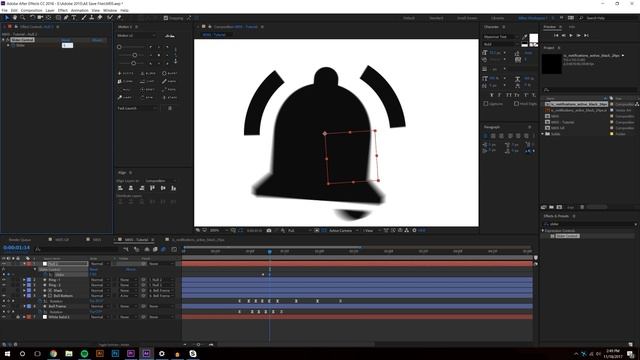This screenshot has width=640, height=360.
Task: Show the Black layer
Action: tap(4, 290)
